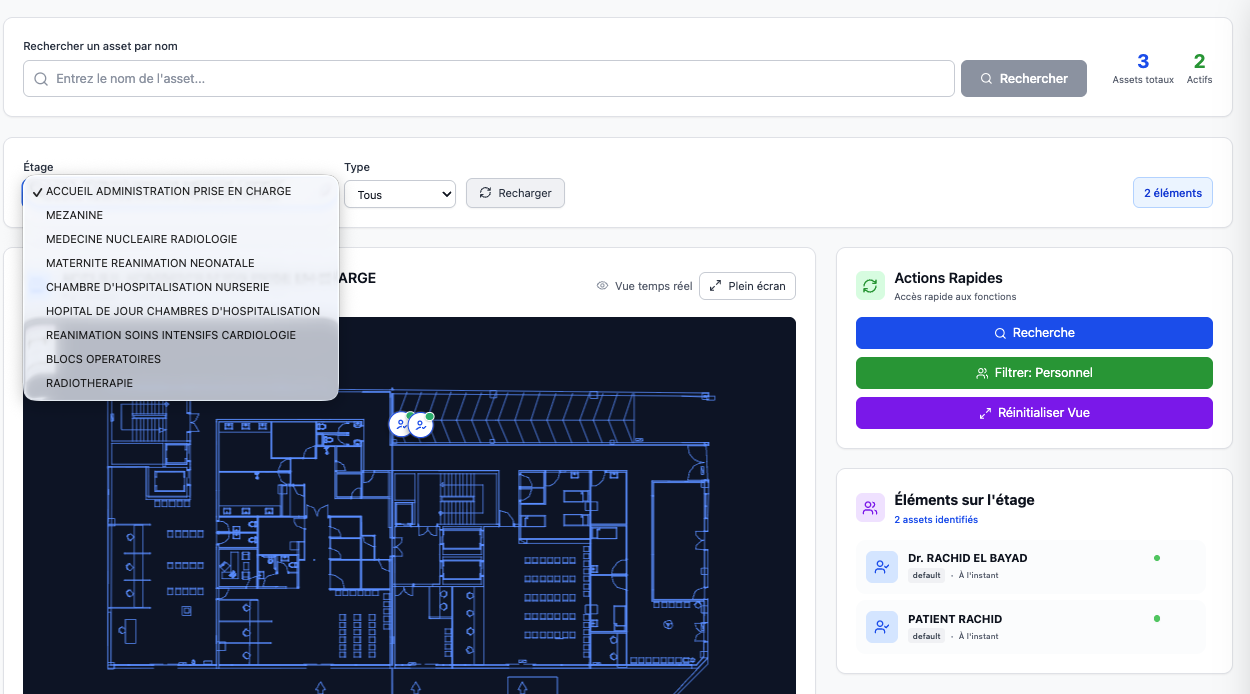
Task: Click the avatar icon for PATIENT RACHID
Action: click(x=881, y=627)
